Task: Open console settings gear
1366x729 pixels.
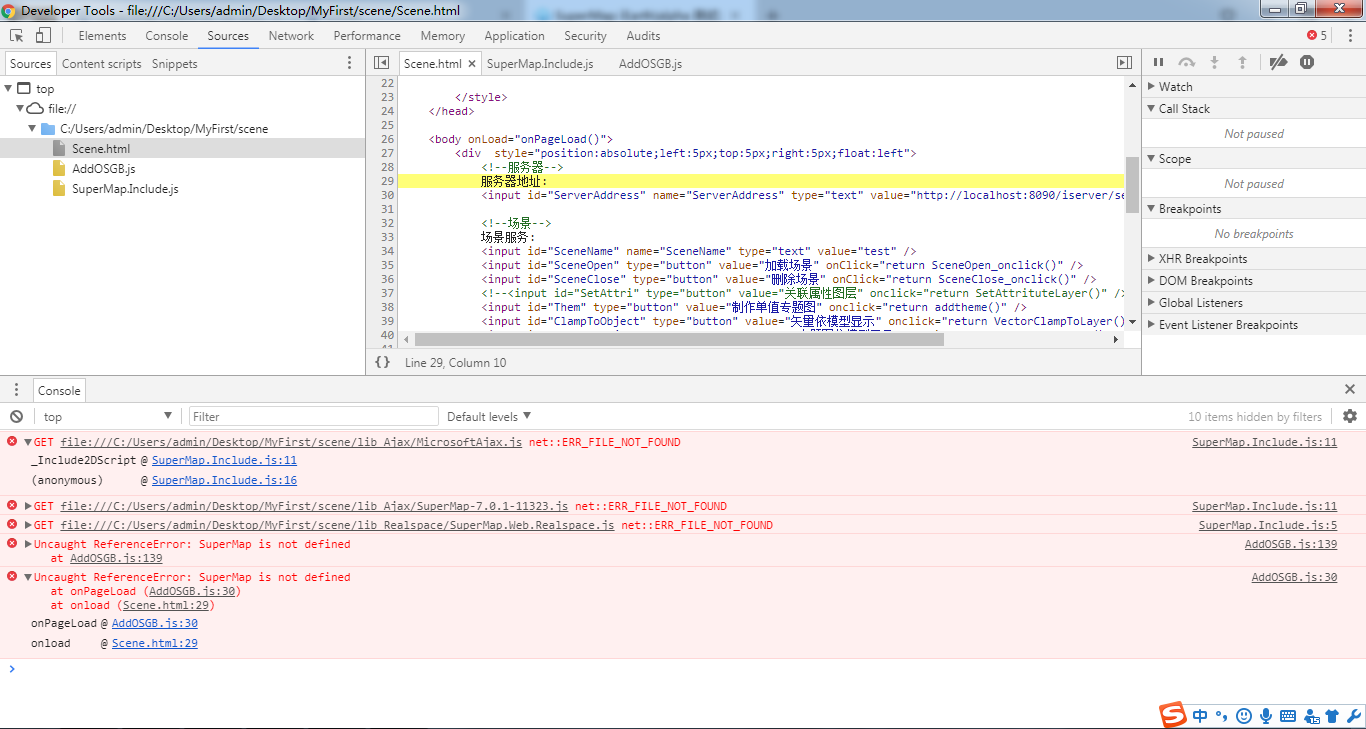Action: point(1350,416)
